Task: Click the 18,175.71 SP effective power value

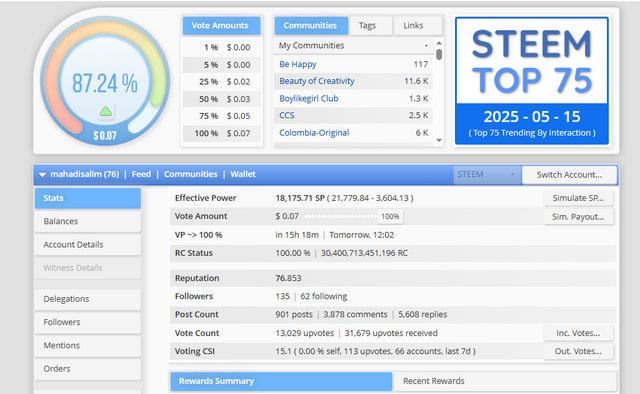Action: pyautogui.click(x=300, y=198)
